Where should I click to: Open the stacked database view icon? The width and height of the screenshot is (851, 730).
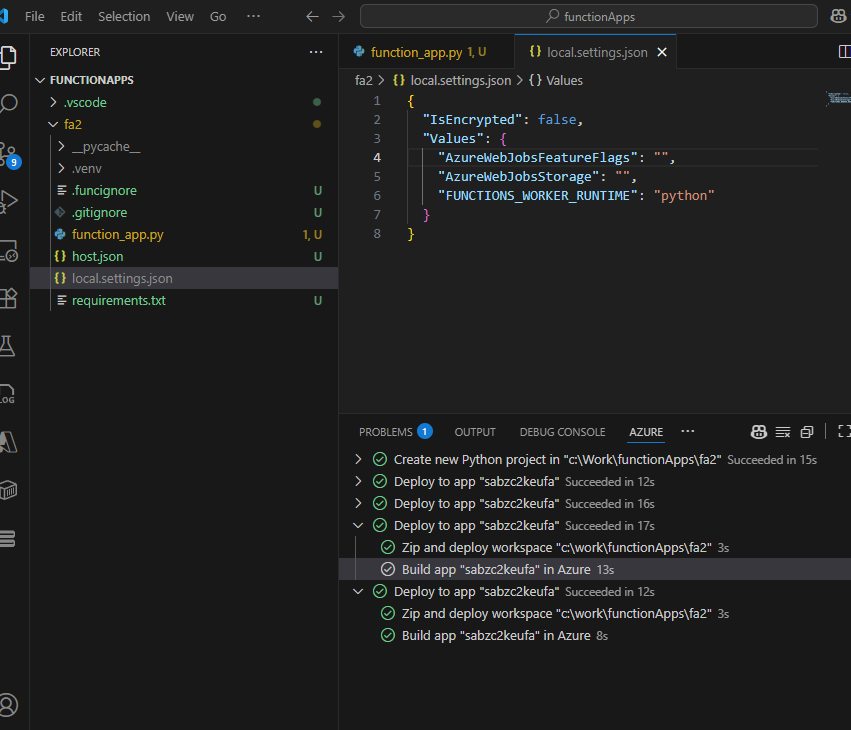[x=8, y=538]
